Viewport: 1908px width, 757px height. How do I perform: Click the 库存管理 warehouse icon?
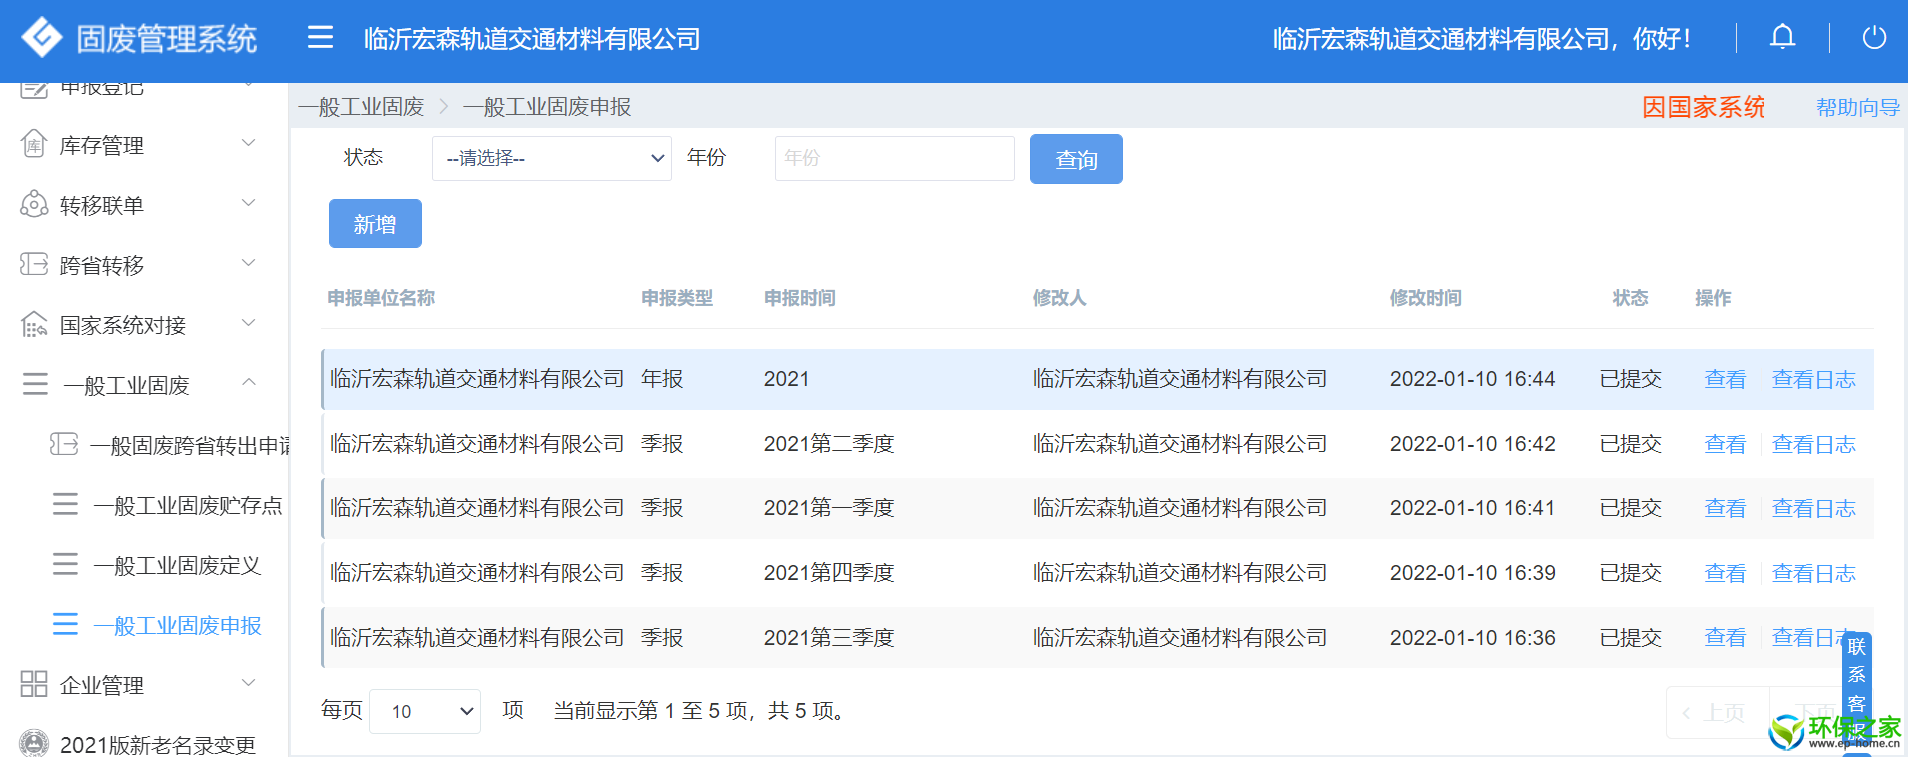click(x=34, y=144)
